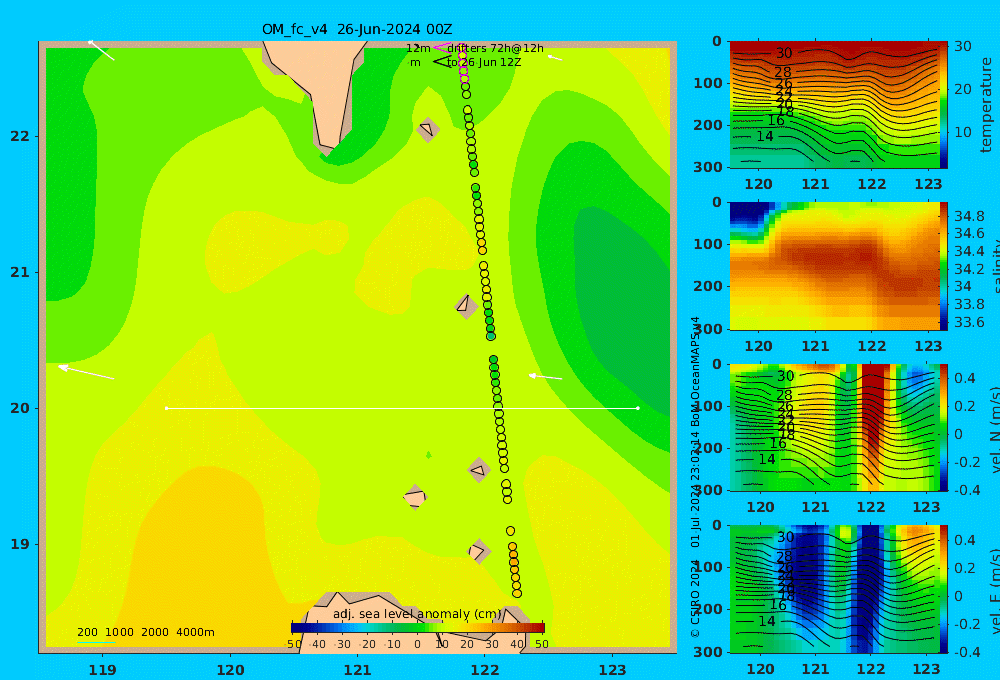The width and height of the screenshot is (1000, 680).
Task: Click the vel. N panel colorbar
Action: [944, 427]
